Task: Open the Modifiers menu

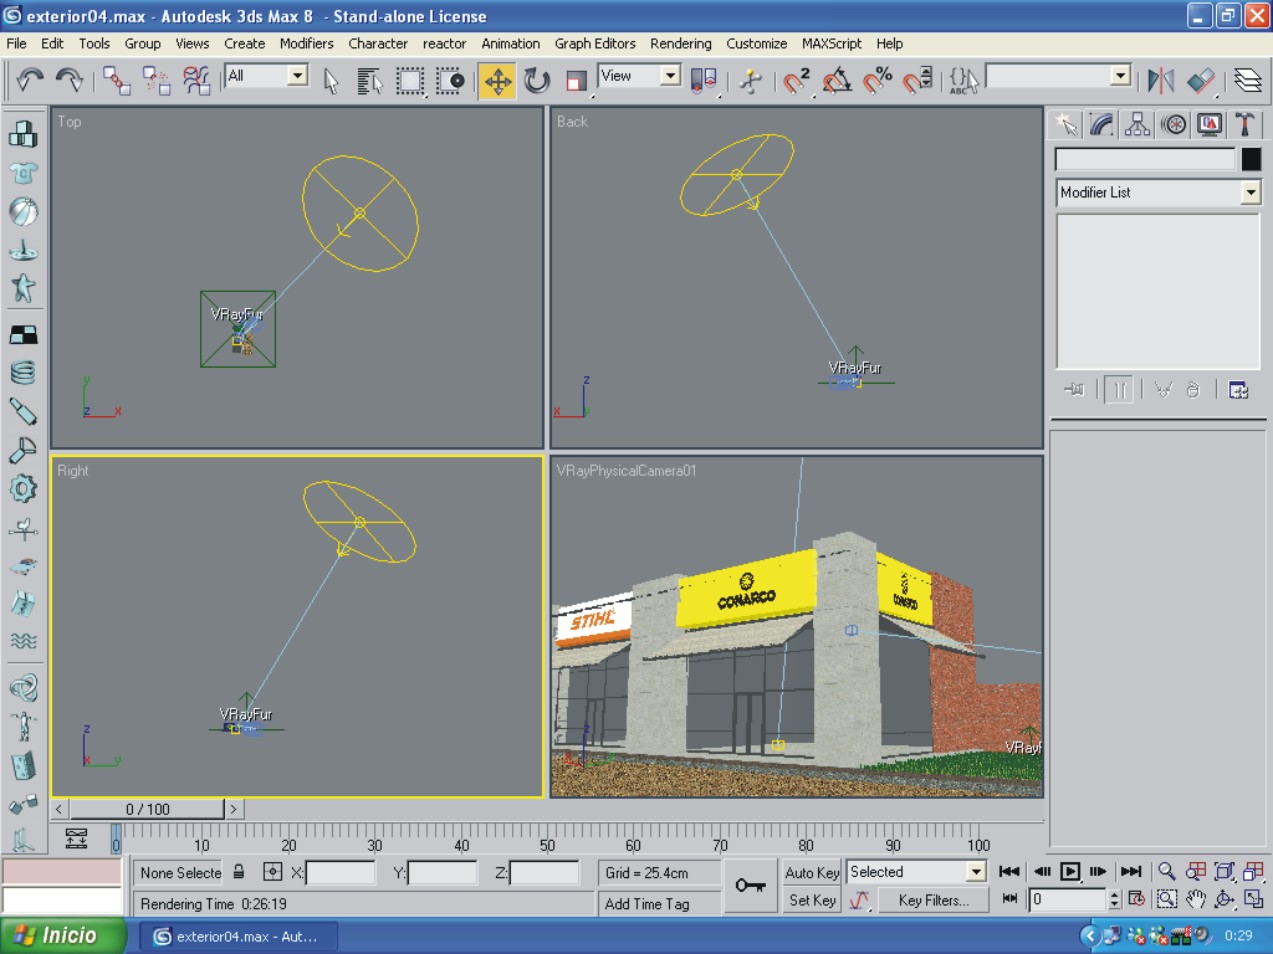Action: click(306, 44)
